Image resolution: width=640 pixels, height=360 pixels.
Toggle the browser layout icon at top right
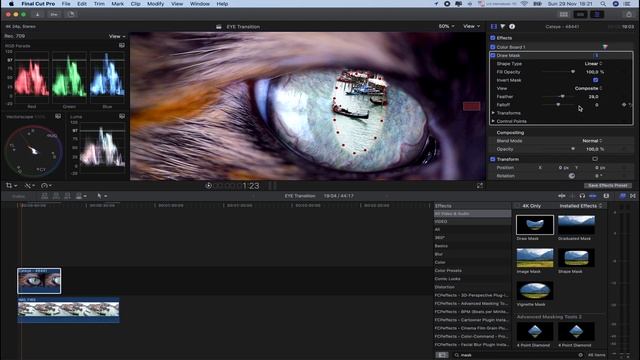pyautogui.click(x=564, y=15)
